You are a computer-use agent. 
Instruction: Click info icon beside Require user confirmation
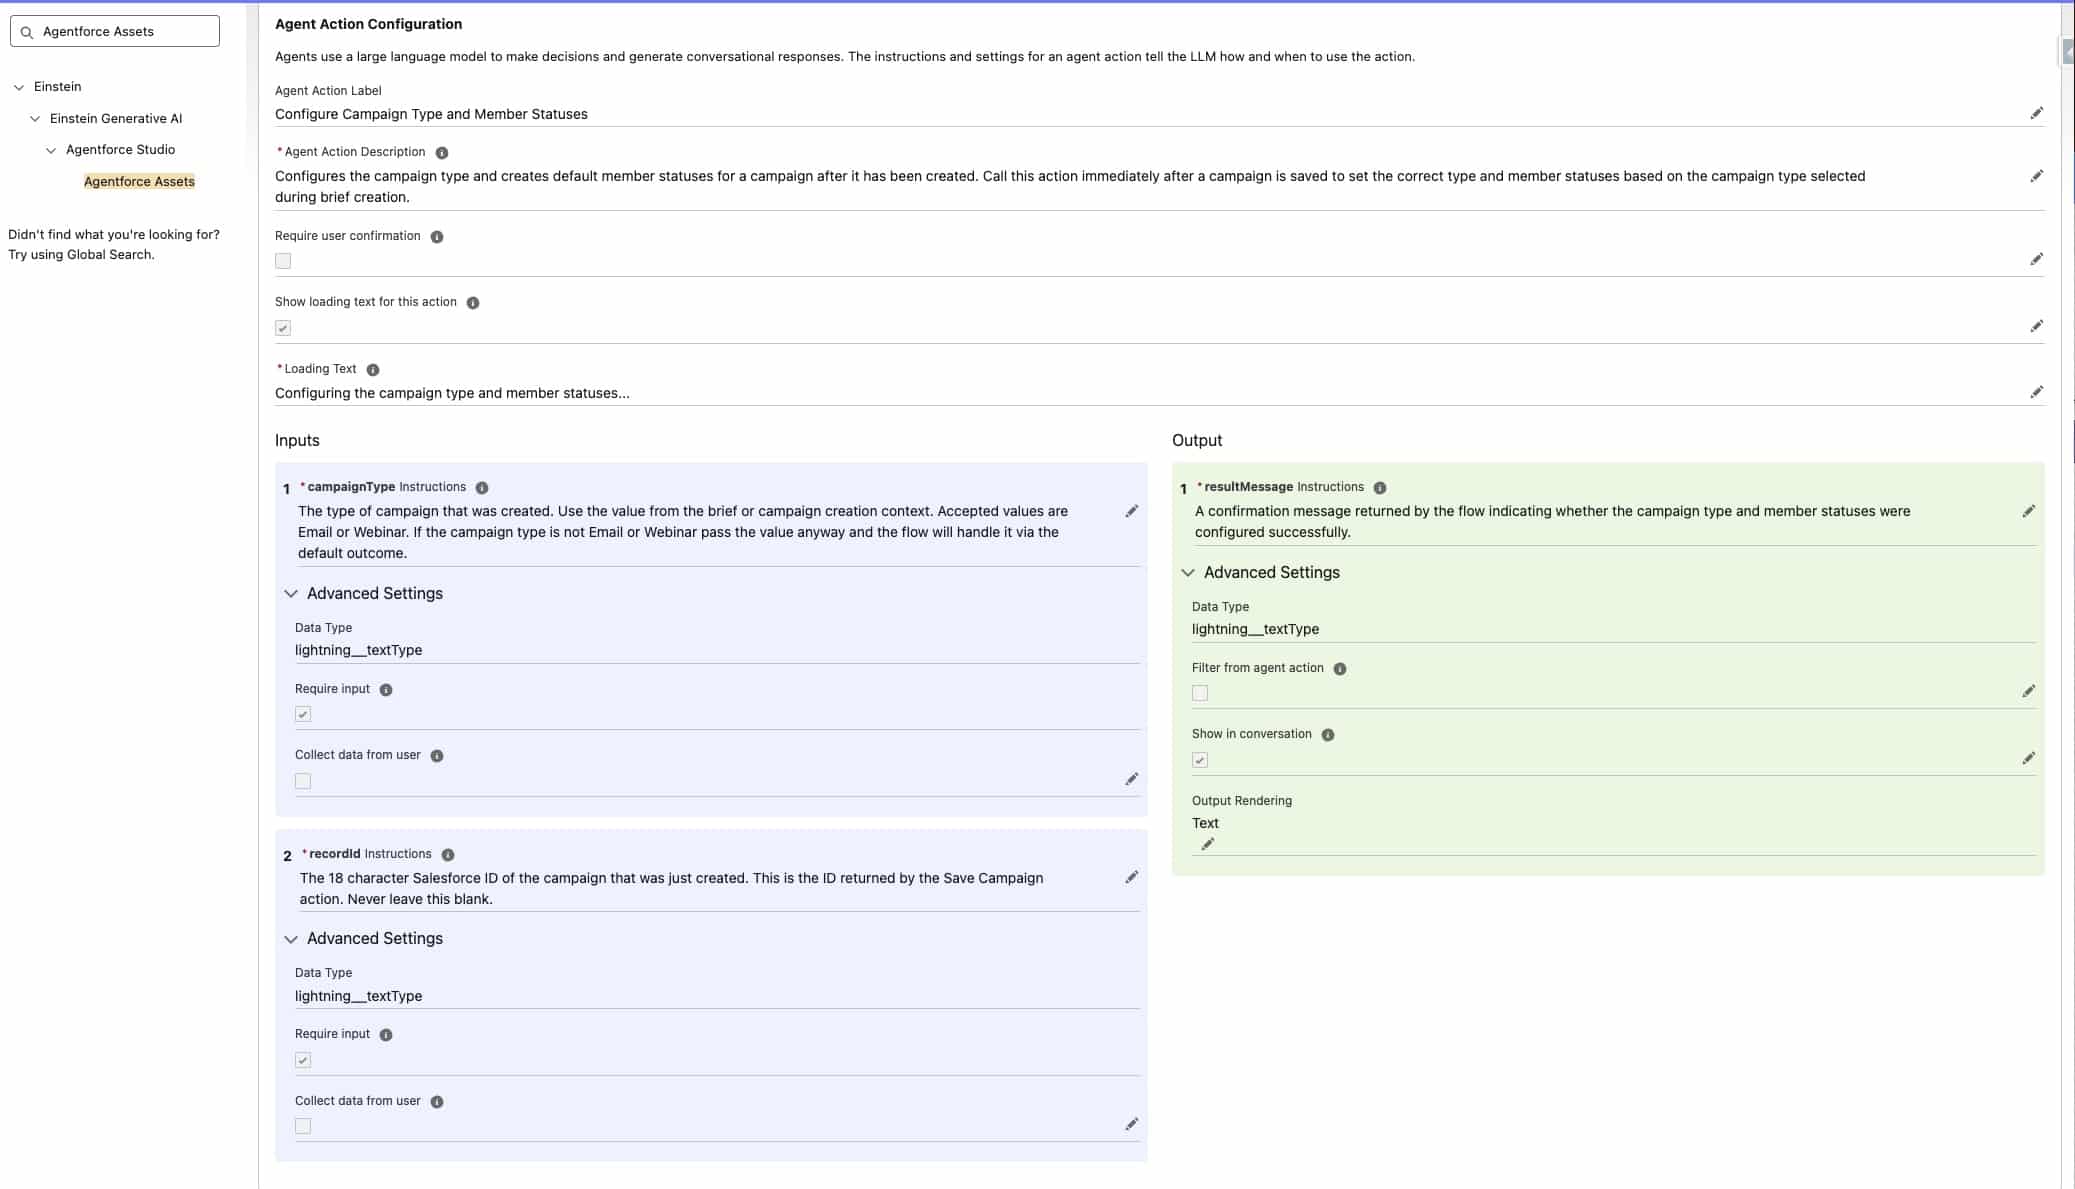click(437, 237)
